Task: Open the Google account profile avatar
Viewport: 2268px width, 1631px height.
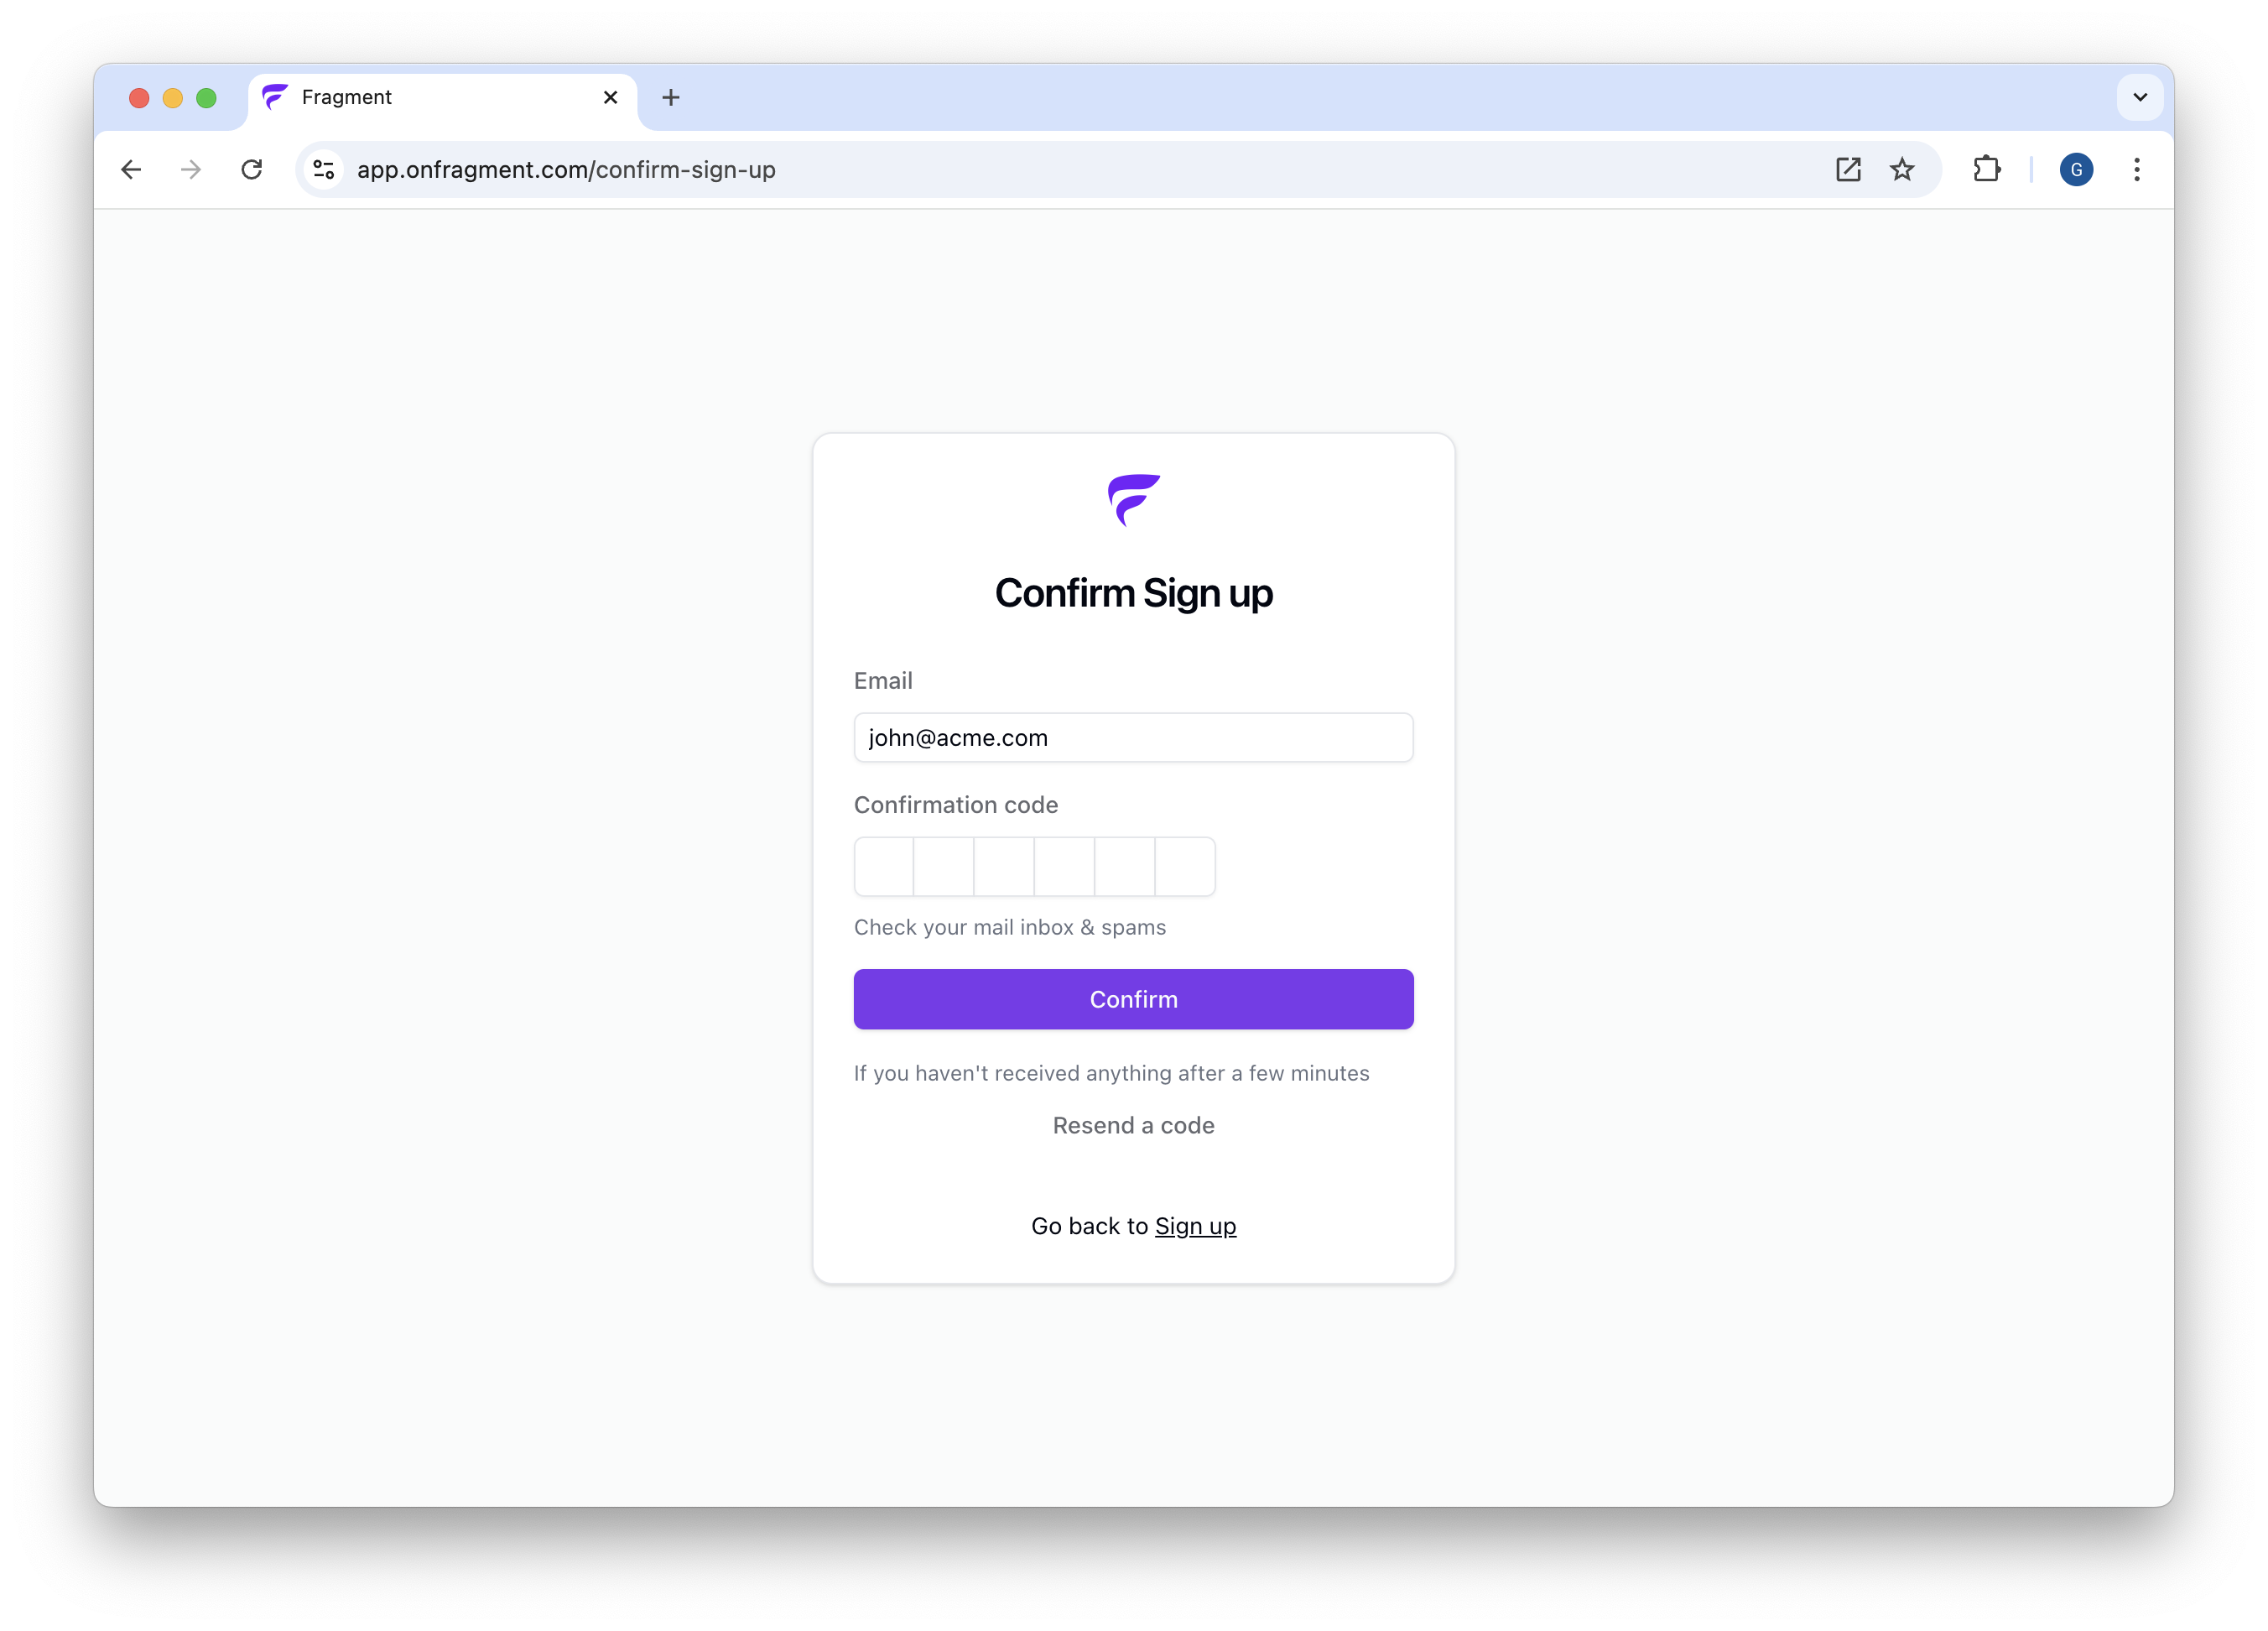Action: 2076,169
